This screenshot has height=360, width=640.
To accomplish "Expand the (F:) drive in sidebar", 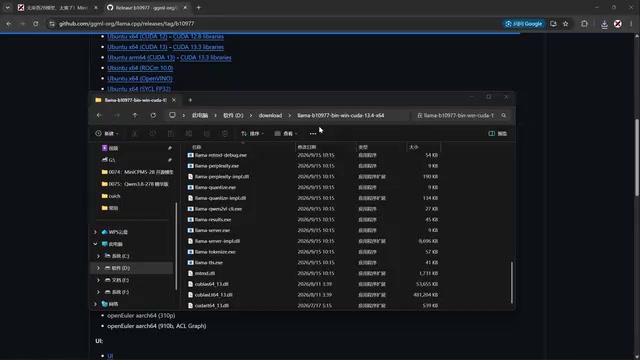I will (98, 292).
